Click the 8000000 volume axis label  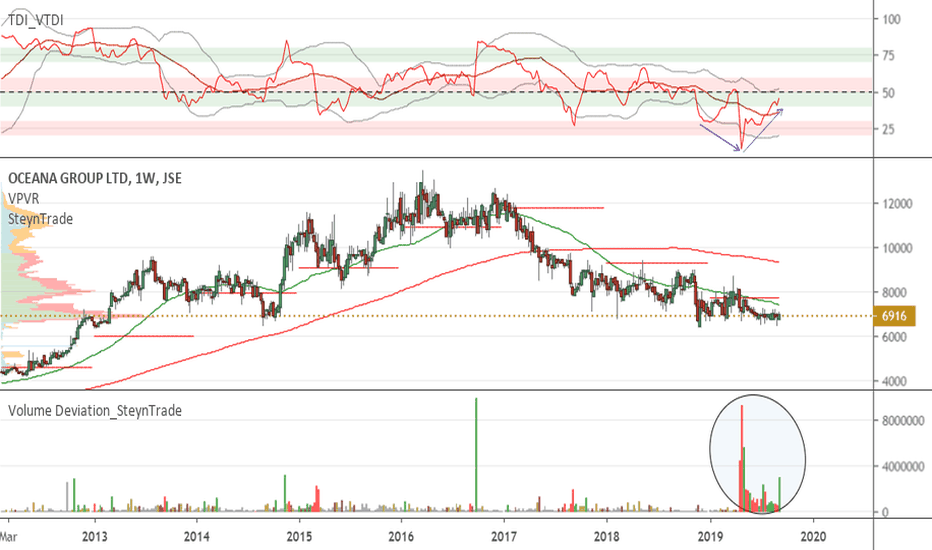point(903,421)
